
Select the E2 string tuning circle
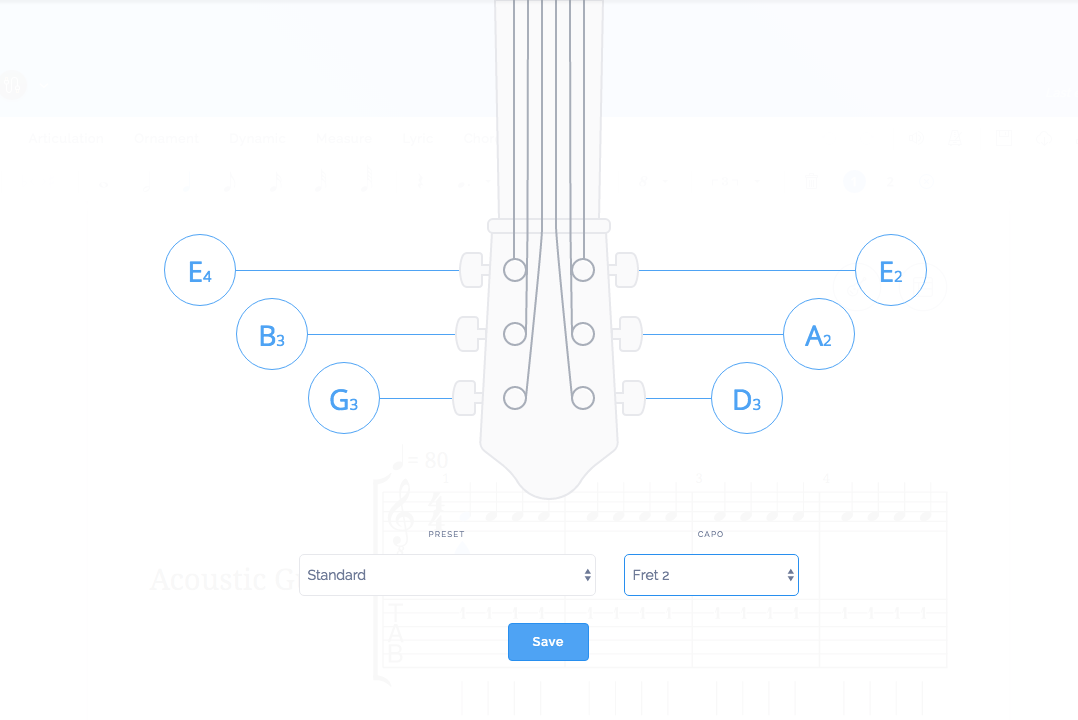(x=891, y=270)
